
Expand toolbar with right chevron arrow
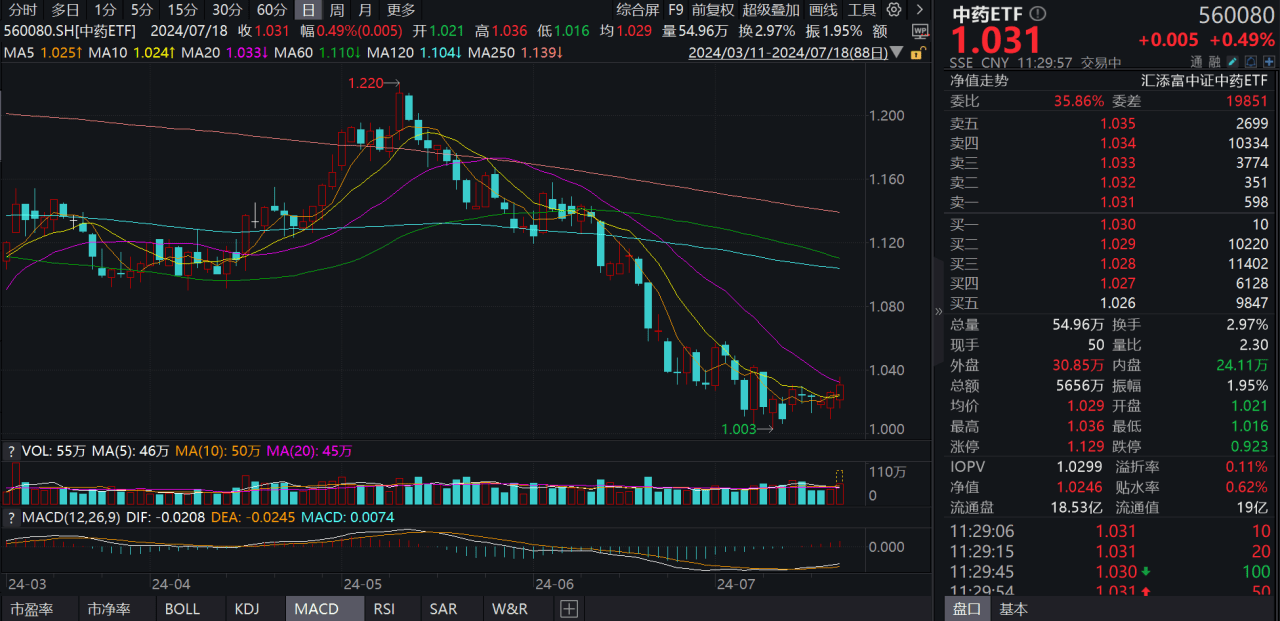(920, 9)
